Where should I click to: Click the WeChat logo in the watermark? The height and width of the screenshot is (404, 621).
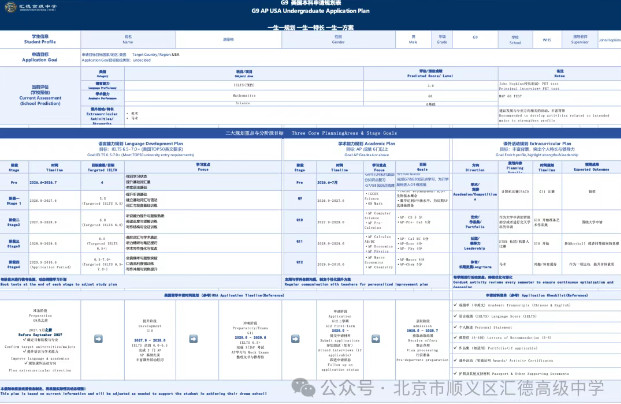pos(303,387)
